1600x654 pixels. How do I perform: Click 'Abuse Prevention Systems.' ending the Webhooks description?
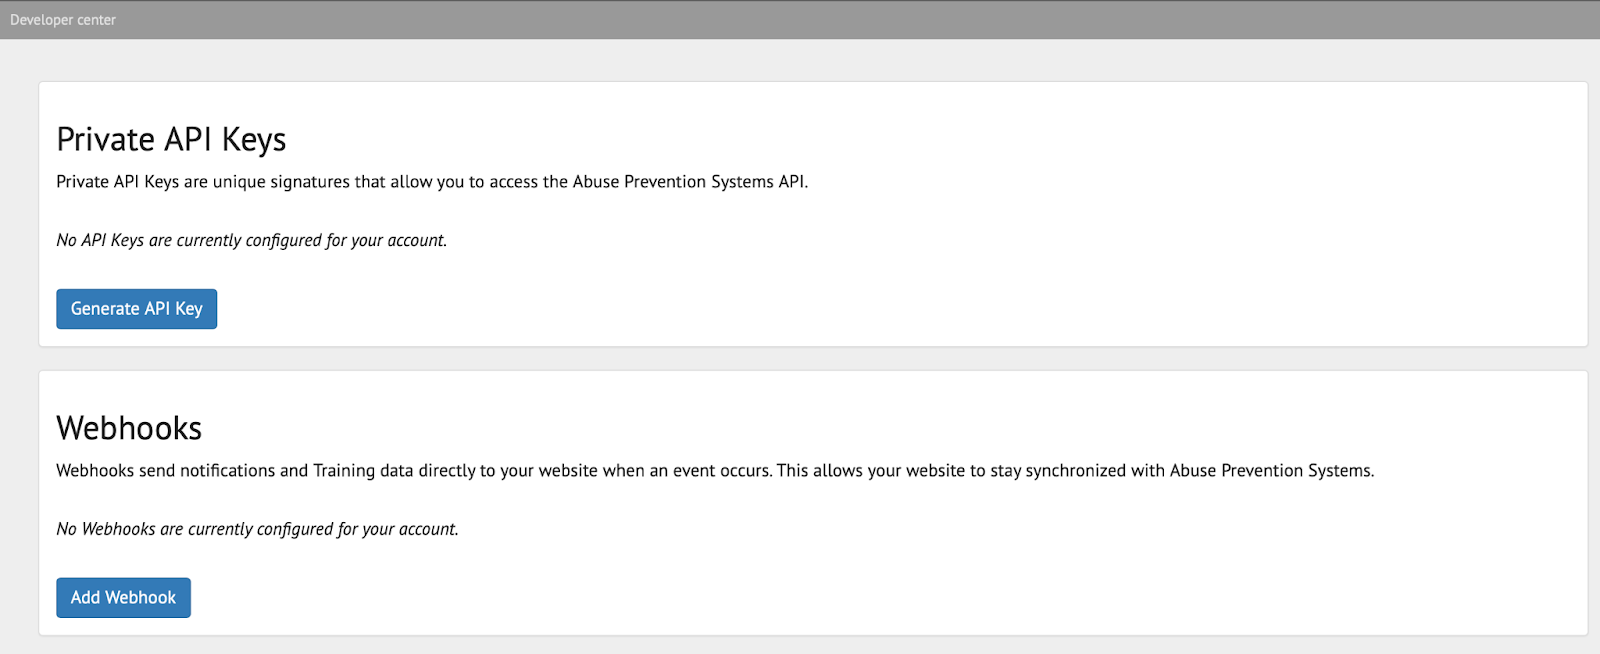[x=1272, y=471]
